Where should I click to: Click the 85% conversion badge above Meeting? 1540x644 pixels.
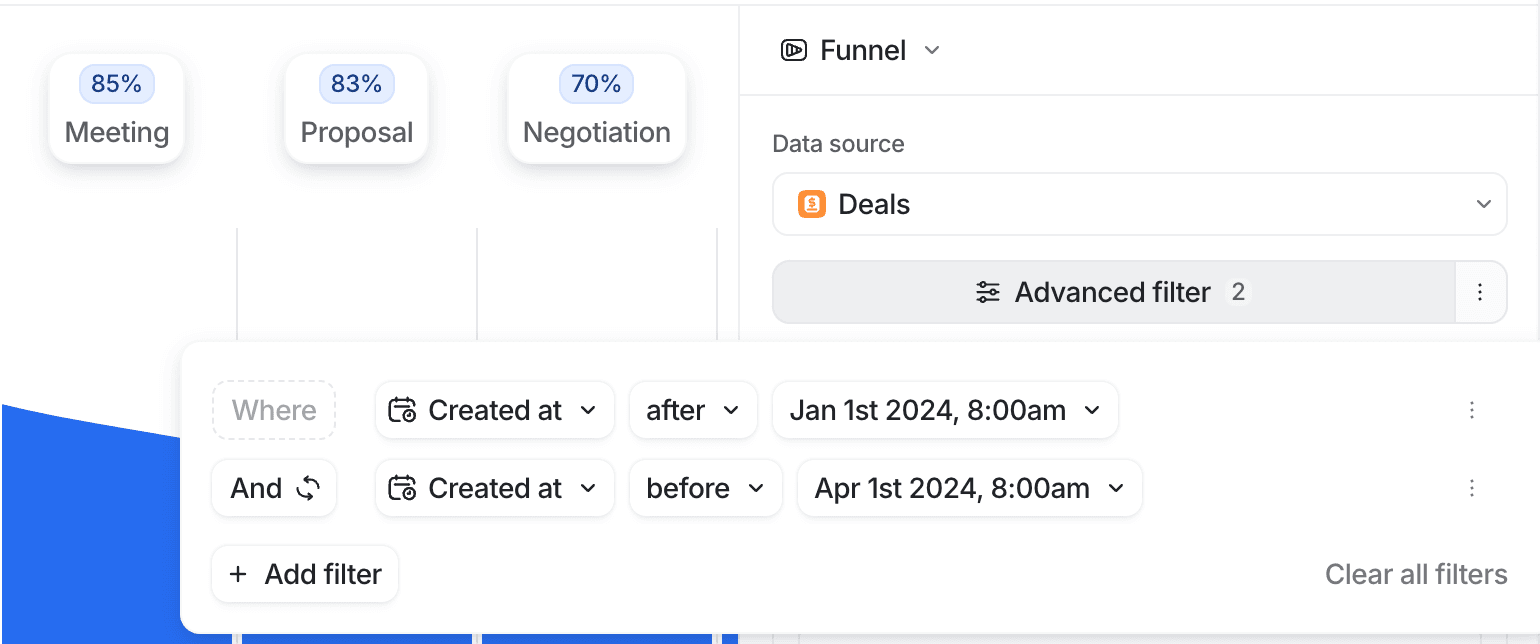[115, 84]
